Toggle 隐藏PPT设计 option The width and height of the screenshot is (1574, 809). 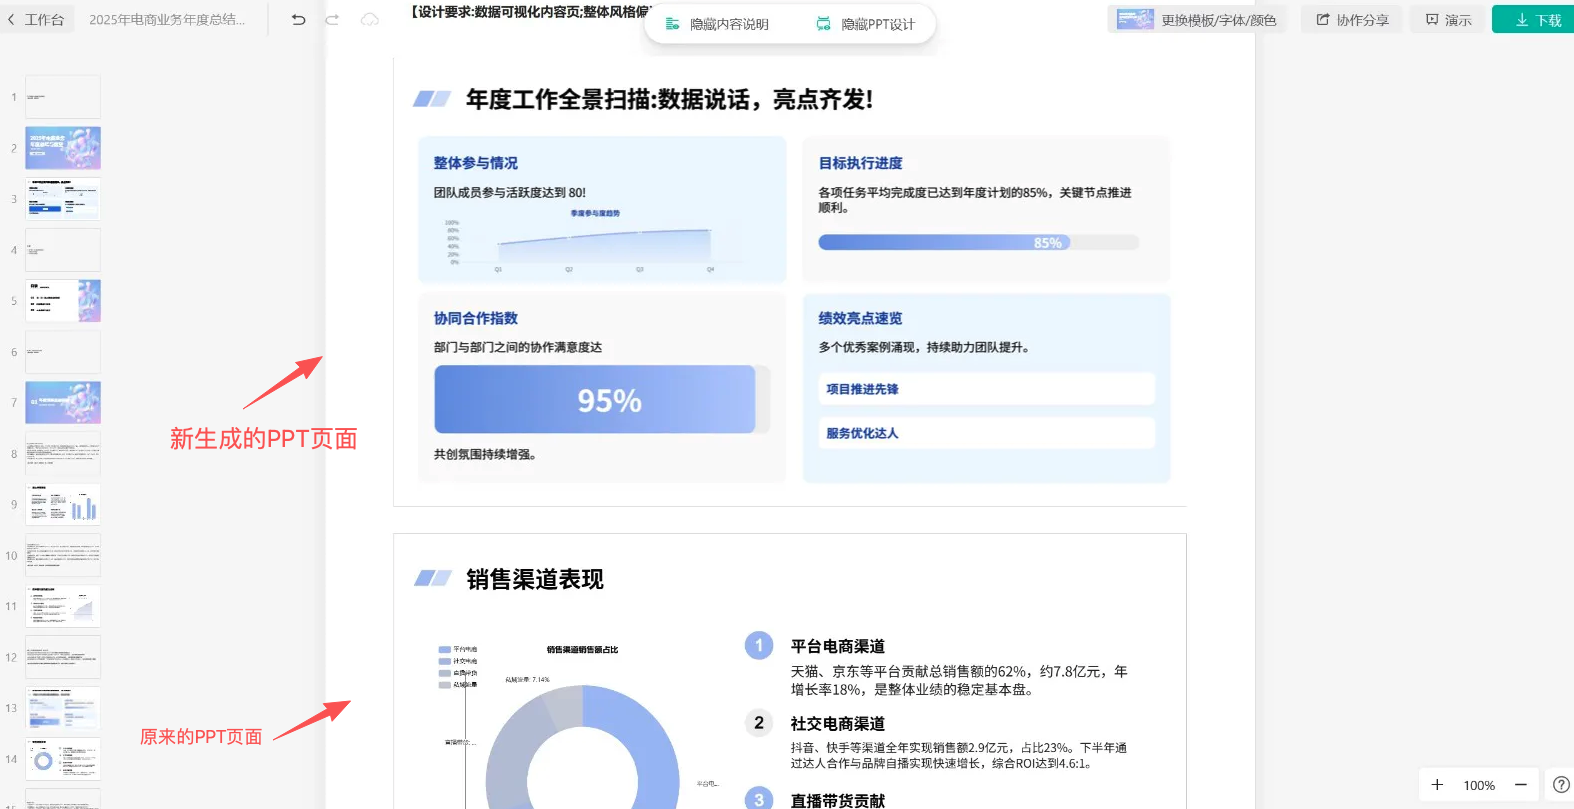866,24
